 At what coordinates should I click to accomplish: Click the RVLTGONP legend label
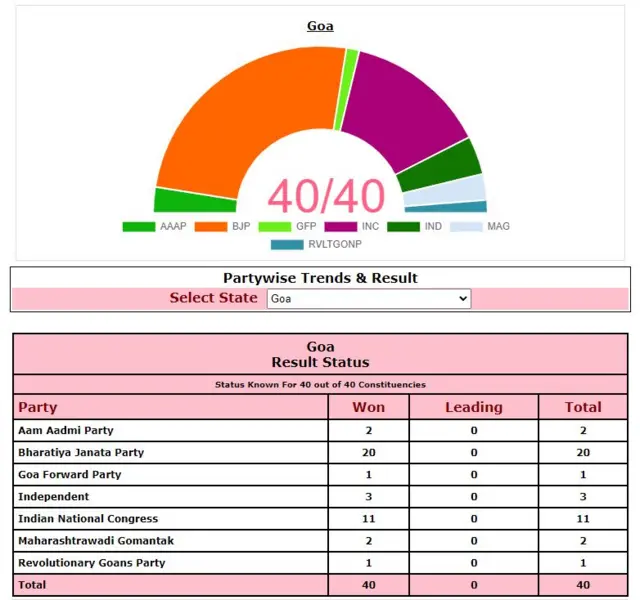(x=335, y=244)
